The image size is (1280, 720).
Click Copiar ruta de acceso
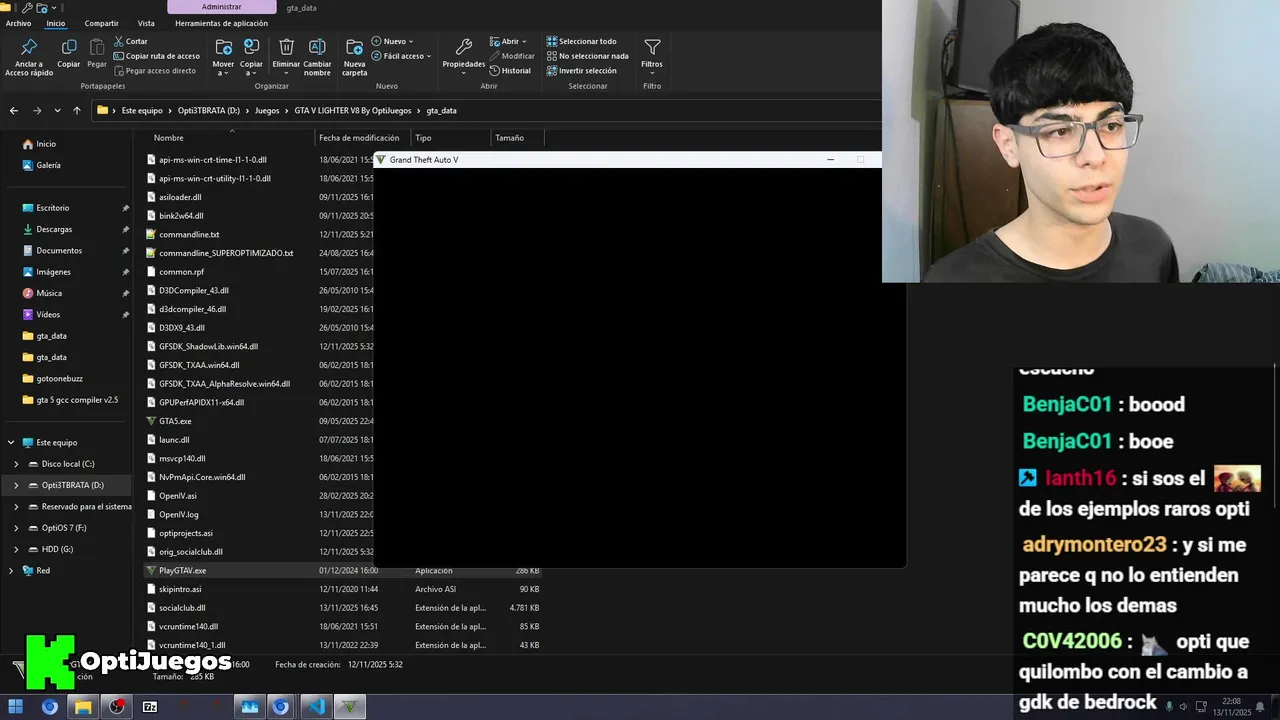pyautogui.click(x=156, y=56)
